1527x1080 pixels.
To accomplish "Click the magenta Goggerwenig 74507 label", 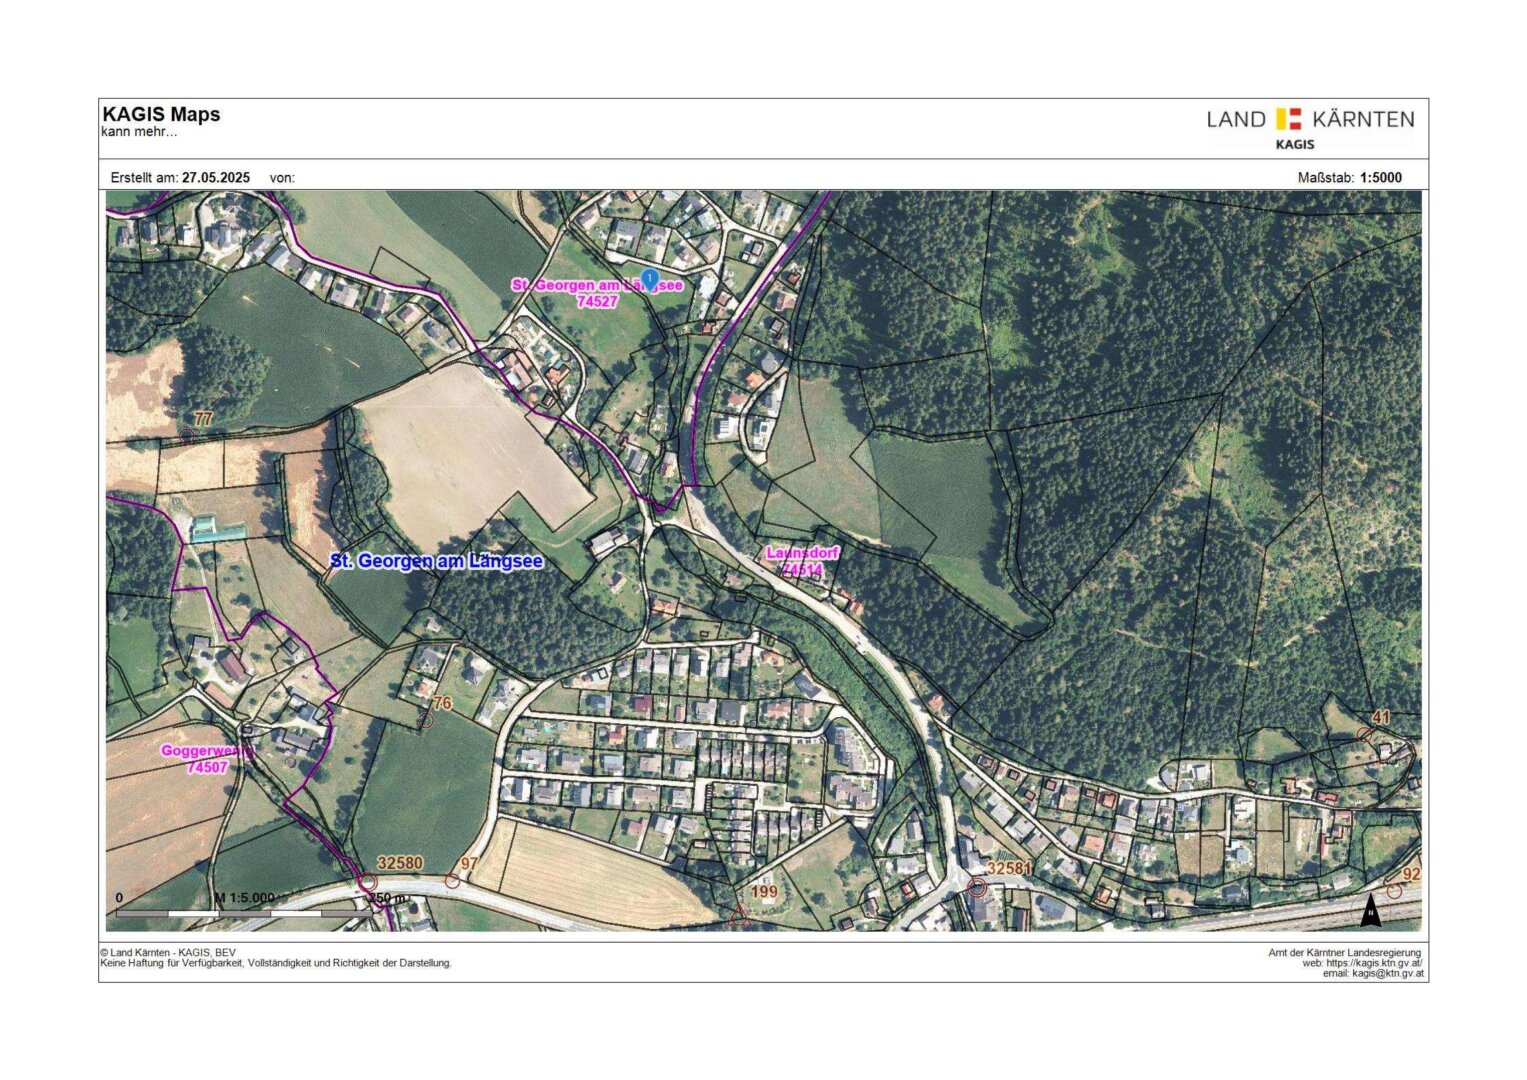I will pyautogui.click(x=207, y=759).
